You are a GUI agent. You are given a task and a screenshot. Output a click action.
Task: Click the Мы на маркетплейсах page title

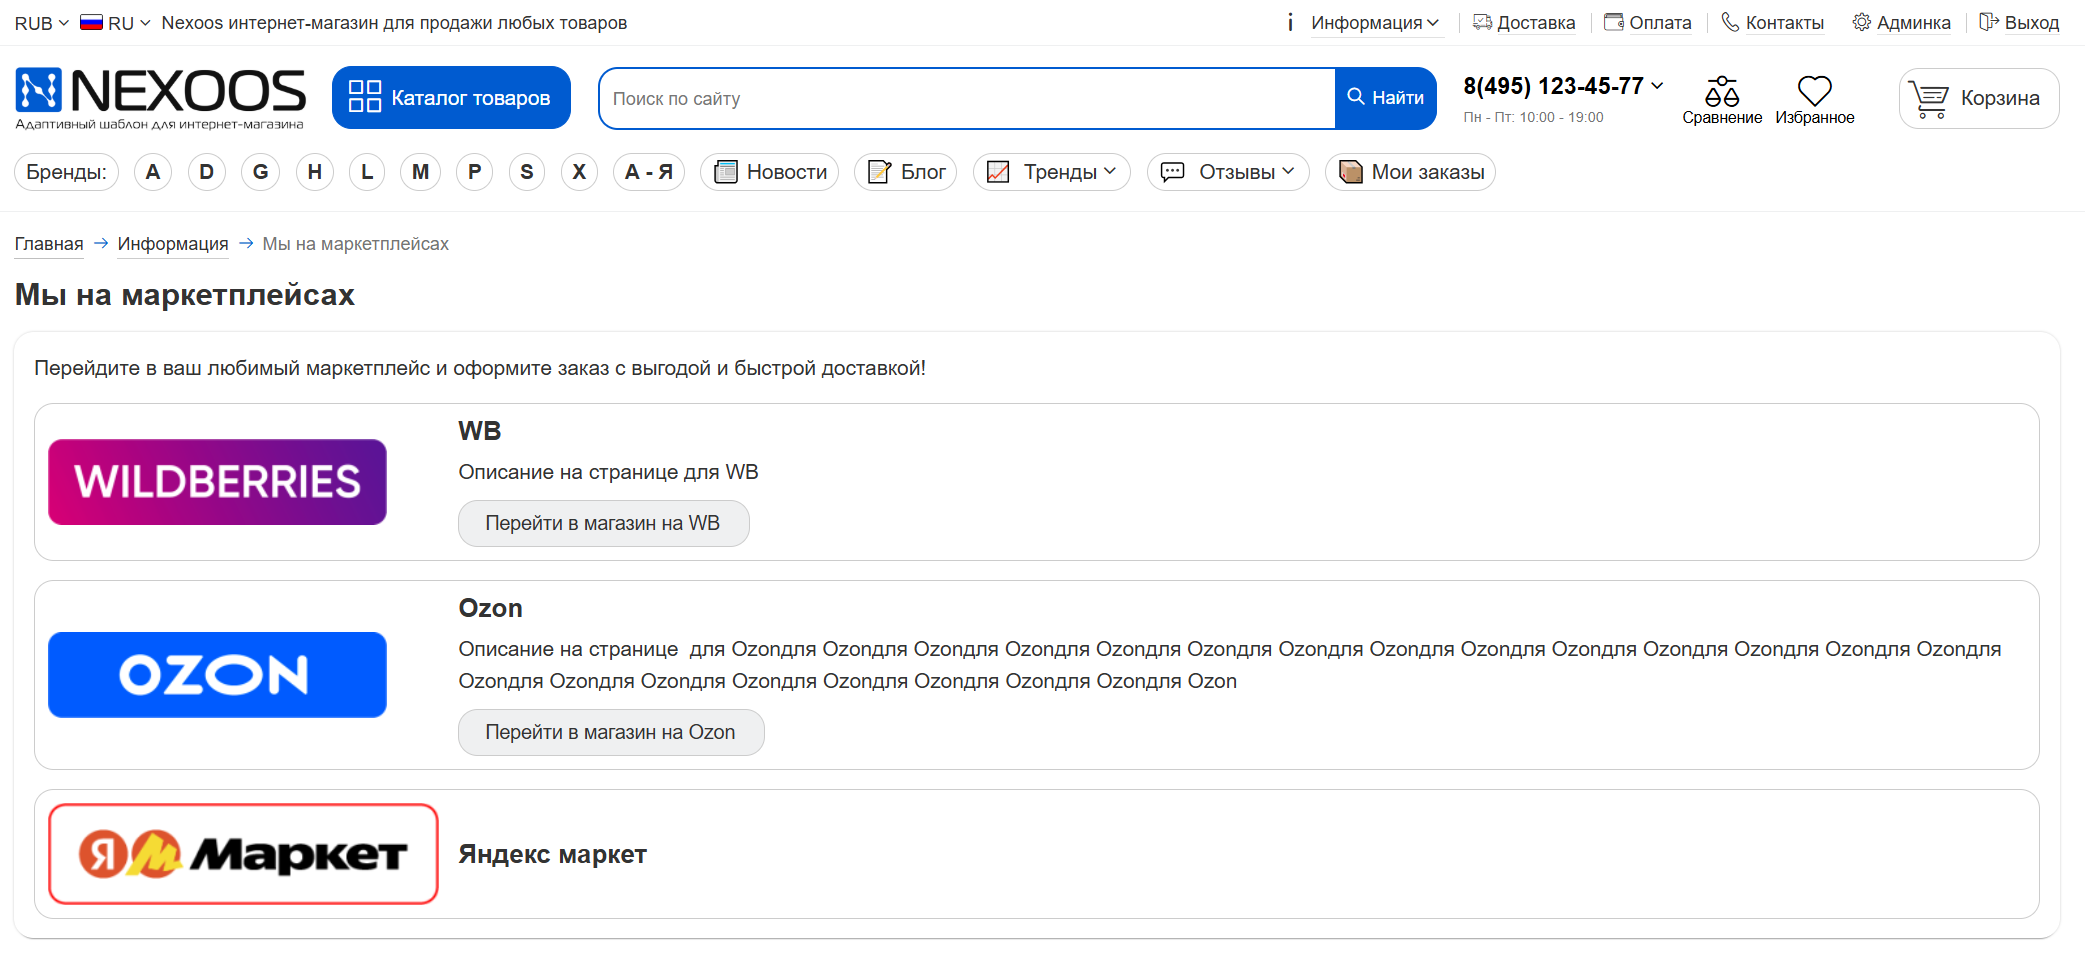point(185,295)
